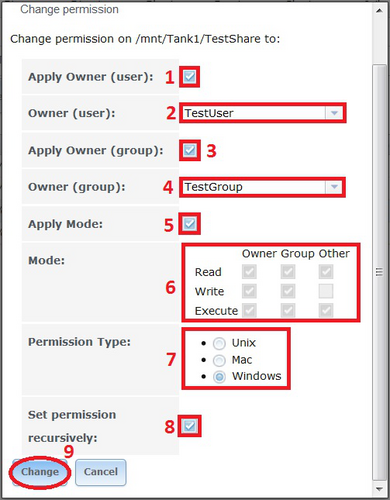Open the Owner (user) dropdown arrow

pos(334,113)
